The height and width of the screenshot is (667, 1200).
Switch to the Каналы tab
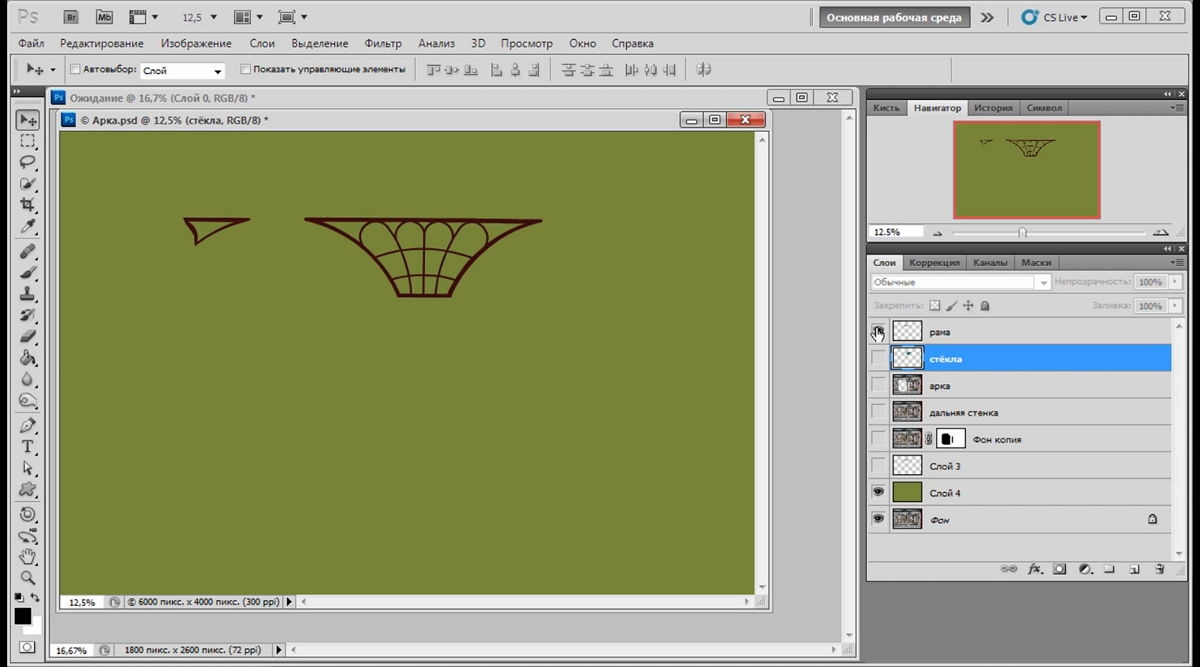point(990,263)
